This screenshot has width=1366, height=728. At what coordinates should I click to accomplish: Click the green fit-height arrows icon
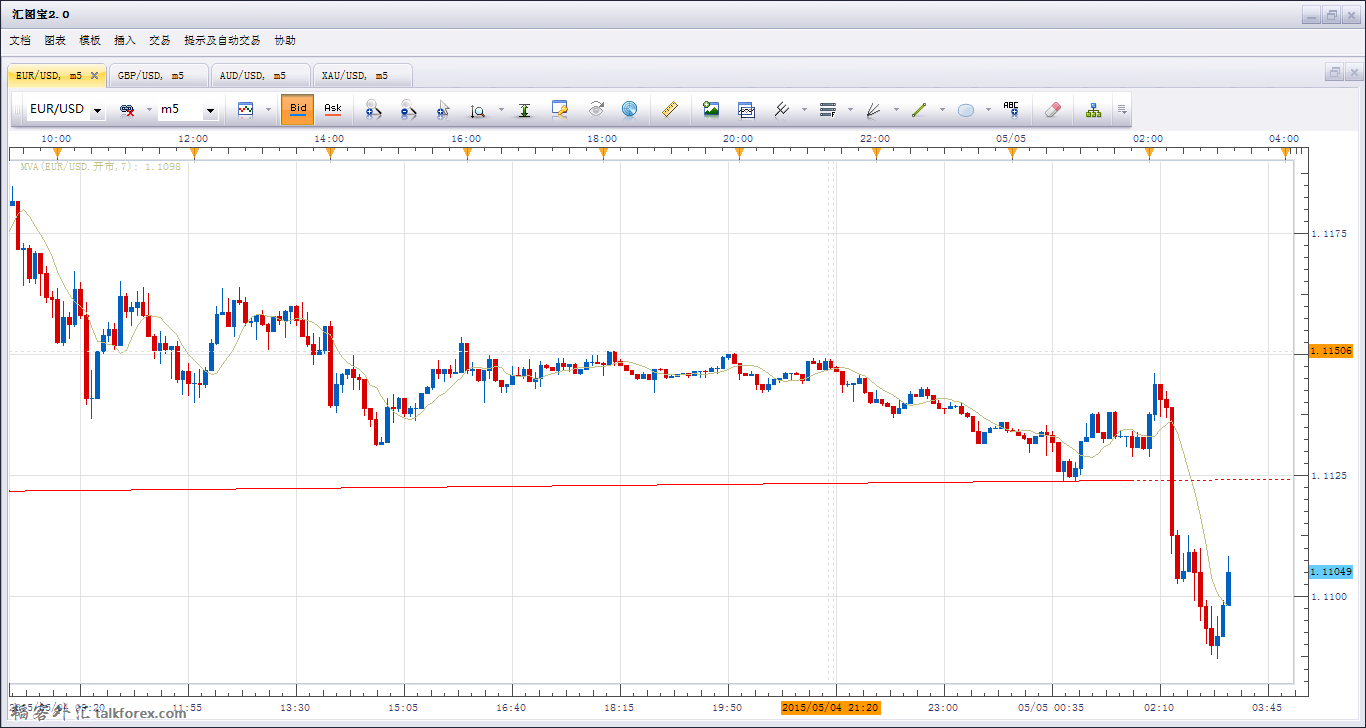[x=524, y=110]
